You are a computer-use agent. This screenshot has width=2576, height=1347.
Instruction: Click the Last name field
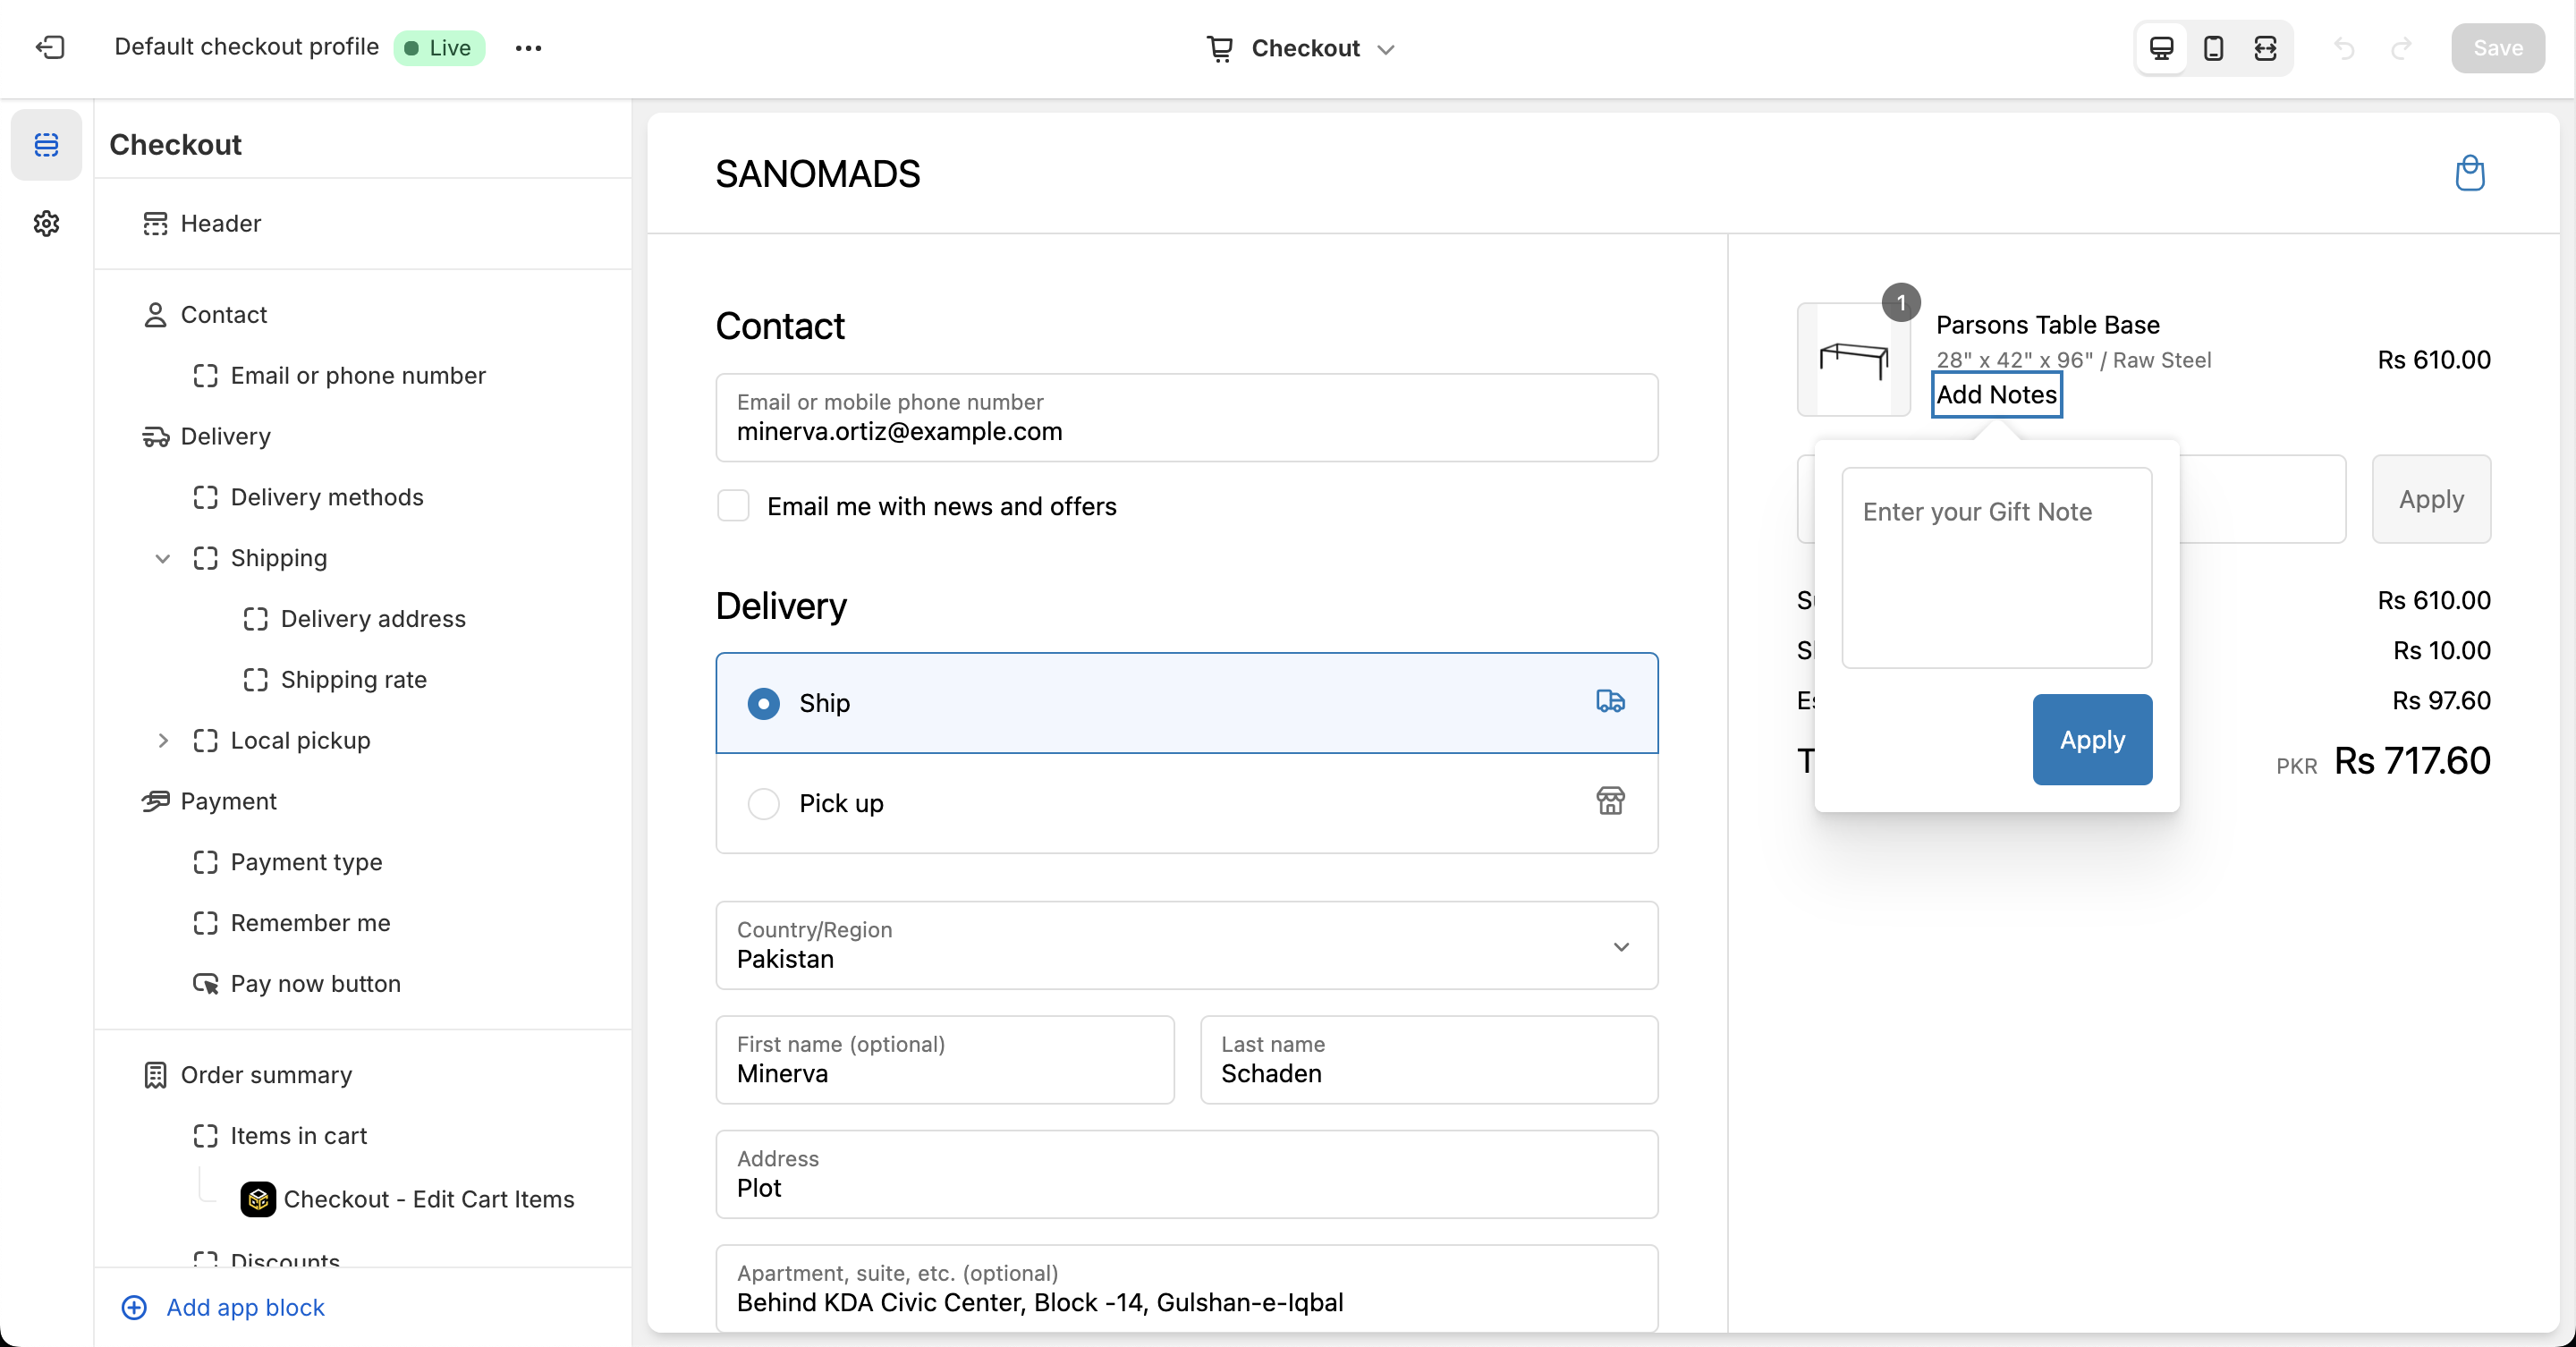(x=1429, y=1060)
